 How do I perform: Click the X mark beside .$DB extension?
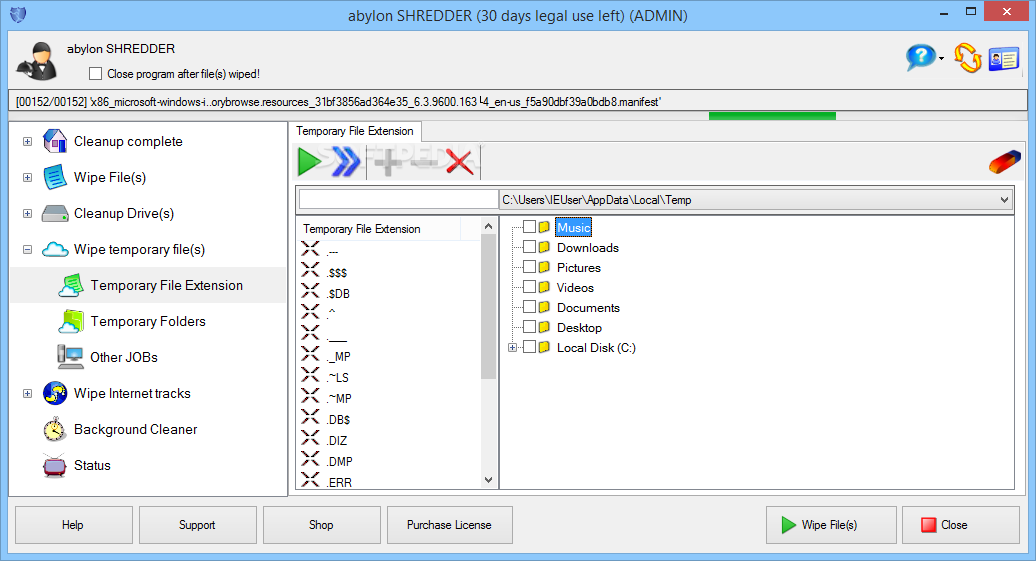310,290
